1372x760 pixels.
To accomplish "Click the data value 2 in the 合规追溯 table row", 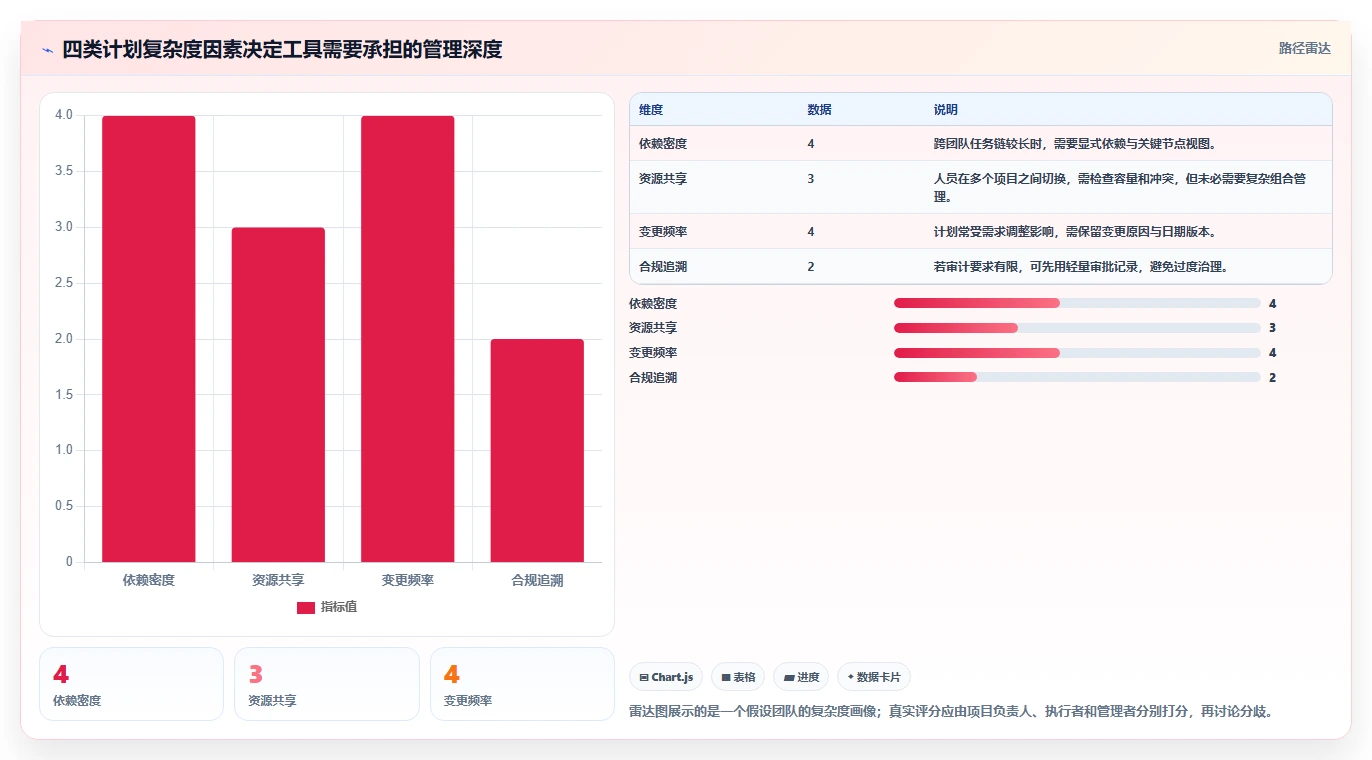I will click(x=811, y=267).
